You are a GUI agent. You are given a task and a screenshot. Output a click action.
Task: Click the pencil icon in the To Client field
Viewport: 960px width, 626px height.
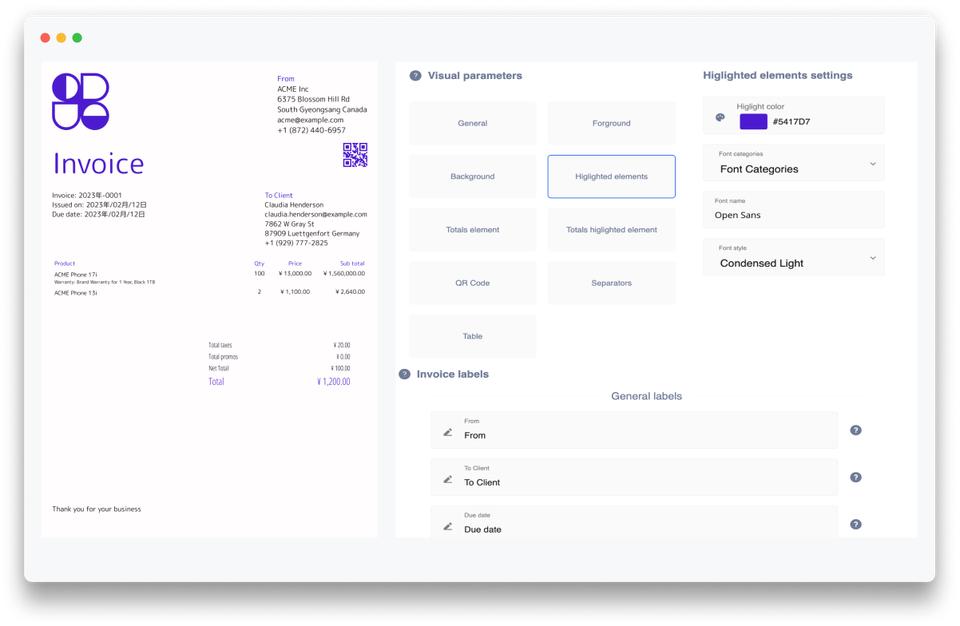tap(446, 477)
